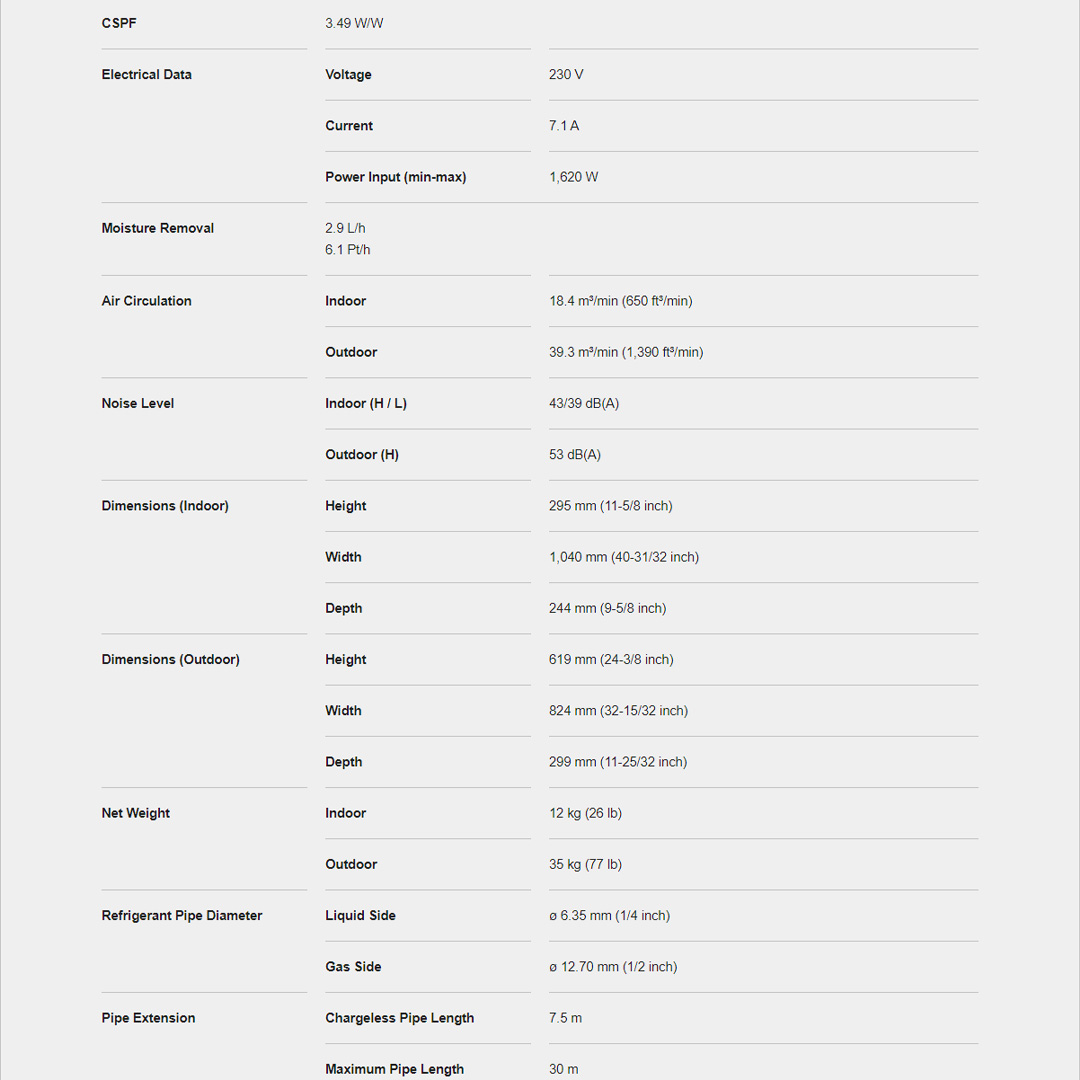Select the outdoor air circulation 39.3 m³/min value
The image size is (1080, 1080).
pyautogui.click(x=625, y=352)
